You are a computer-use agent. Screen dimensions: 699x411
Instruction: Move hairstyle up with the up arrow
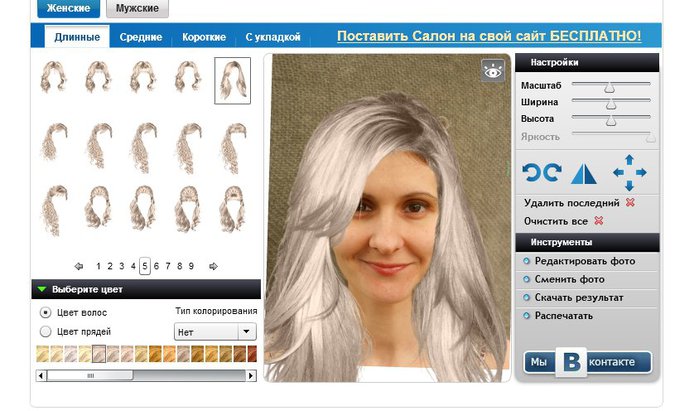click(x=629, y=160)
